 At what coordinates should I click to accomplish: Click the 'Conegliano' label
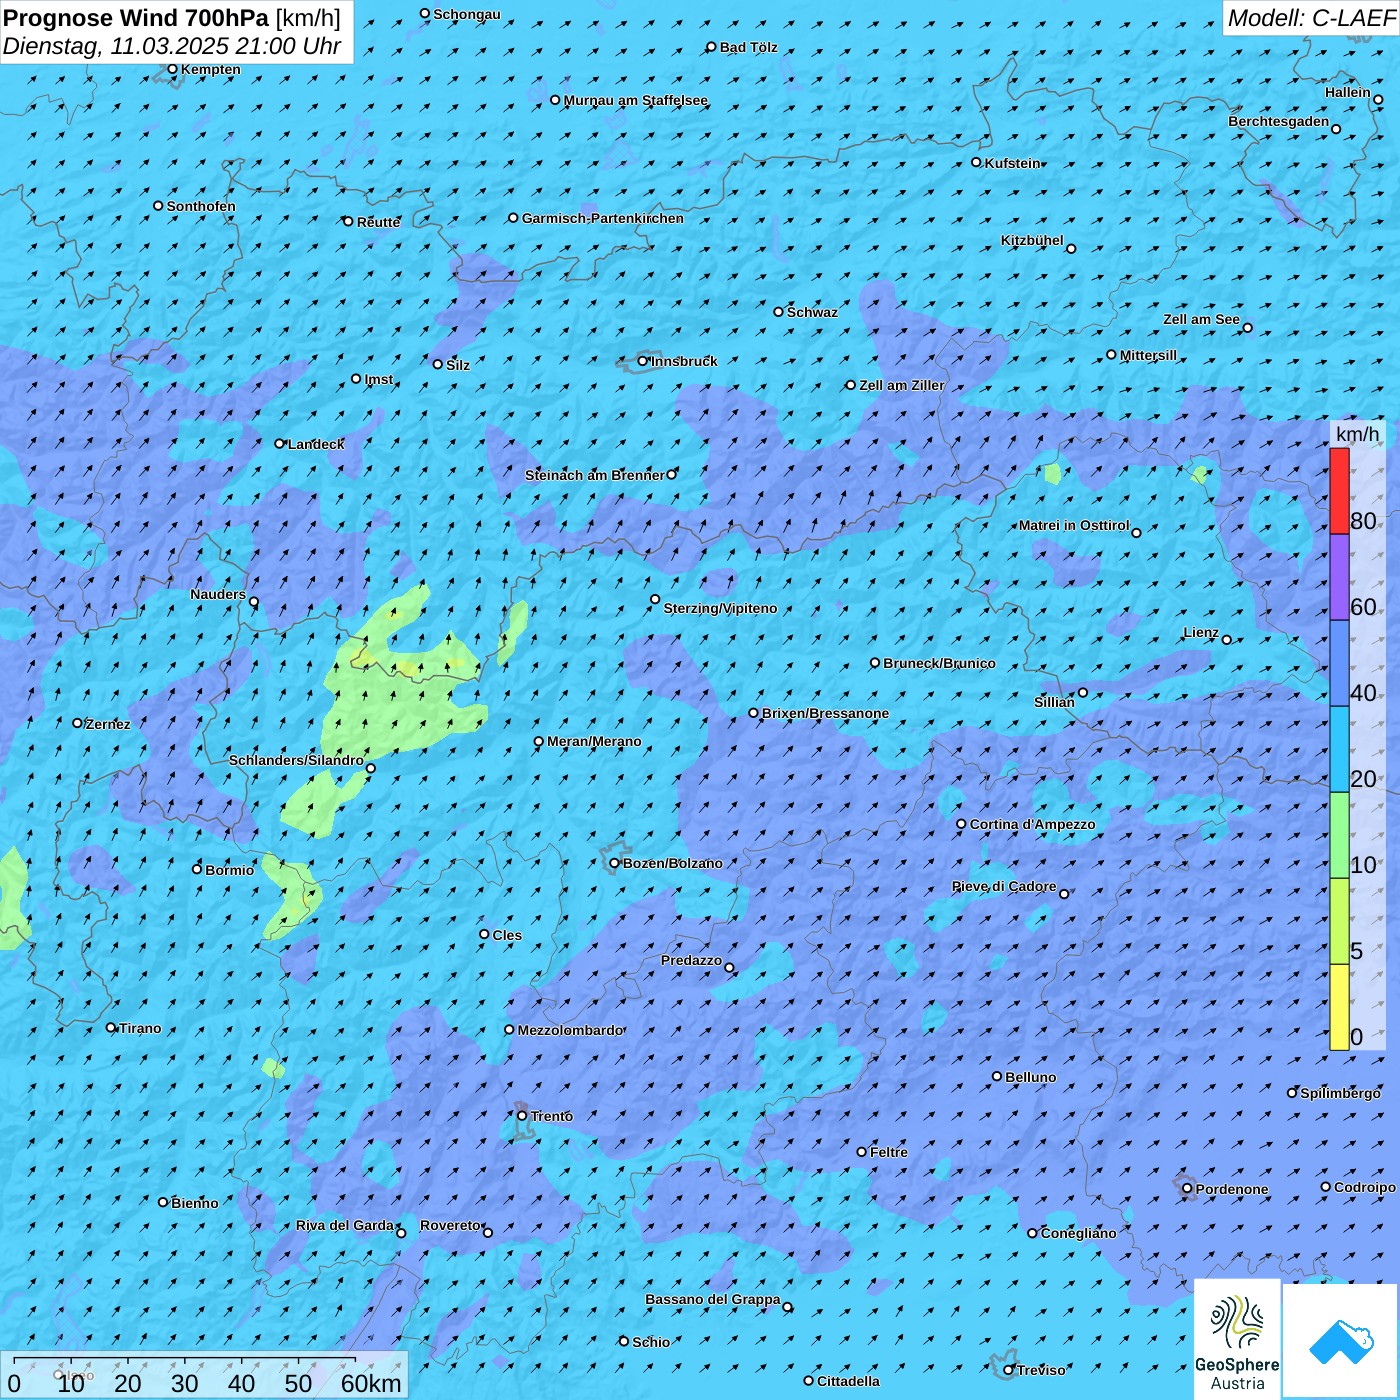click(1078, 1233)
